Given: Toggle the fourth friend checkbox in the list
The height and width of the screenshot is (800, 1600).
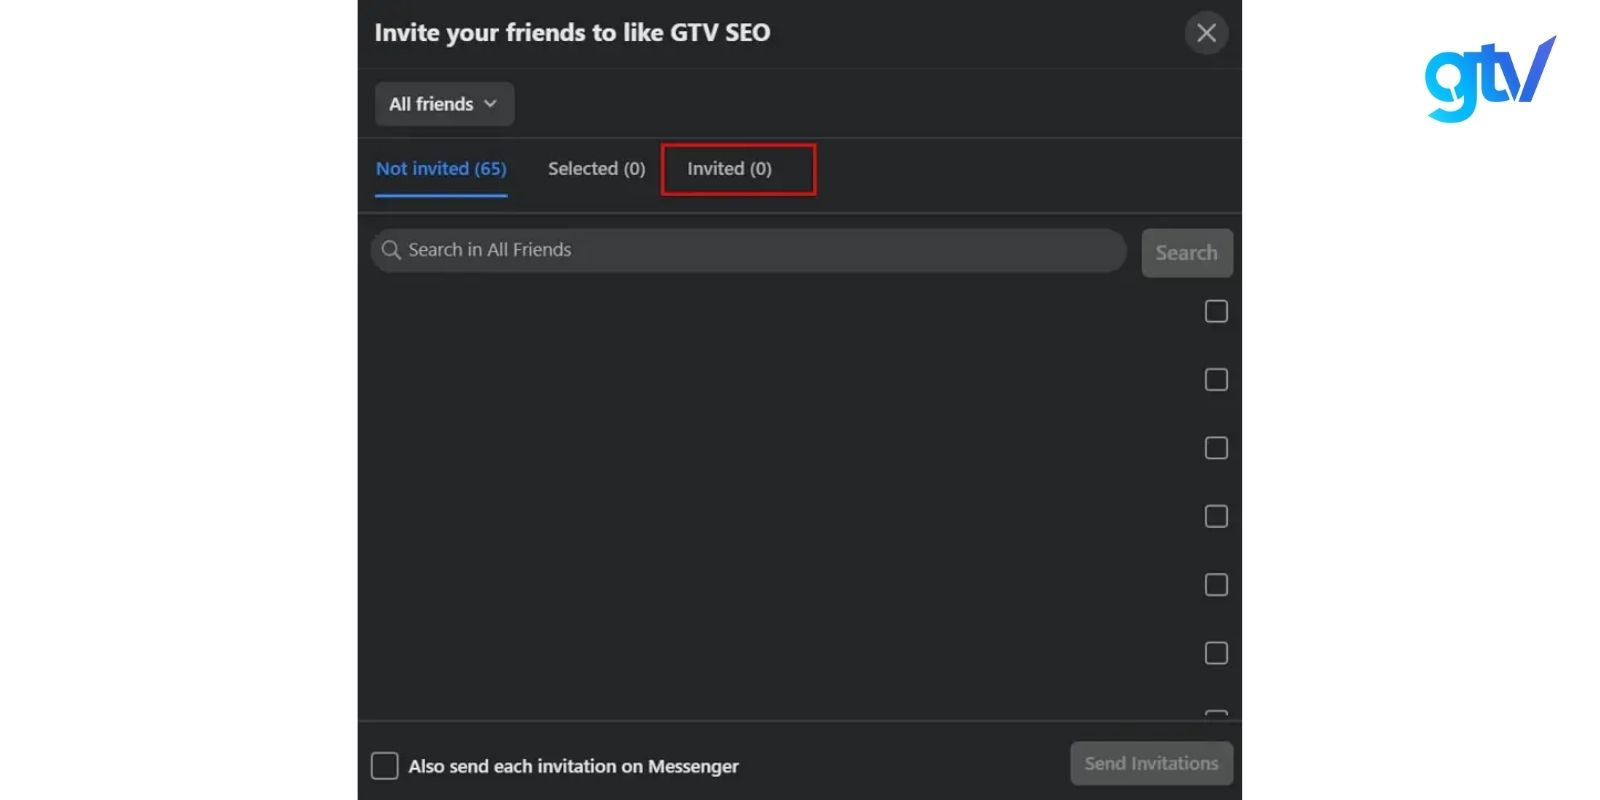Looking at the screenshot, I should 1216,516.
